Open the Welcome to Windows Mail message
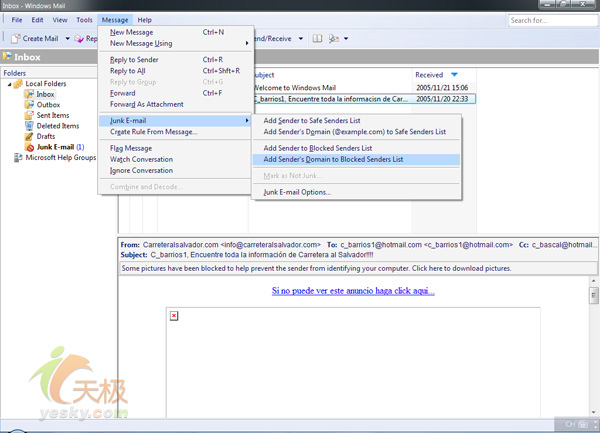This screenshot has width=600, height=433. (364, 88)
